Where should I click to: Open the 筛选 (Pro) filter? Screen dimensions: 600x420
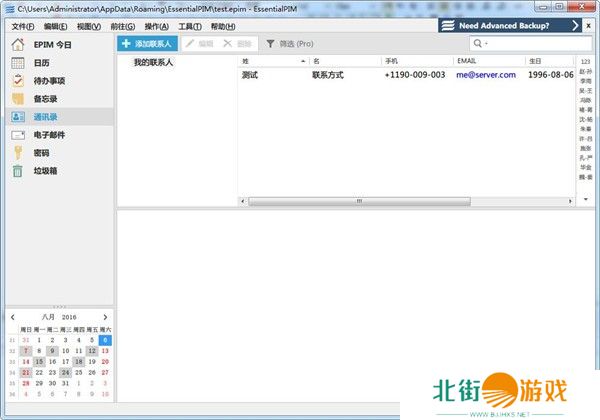point(290,44)
